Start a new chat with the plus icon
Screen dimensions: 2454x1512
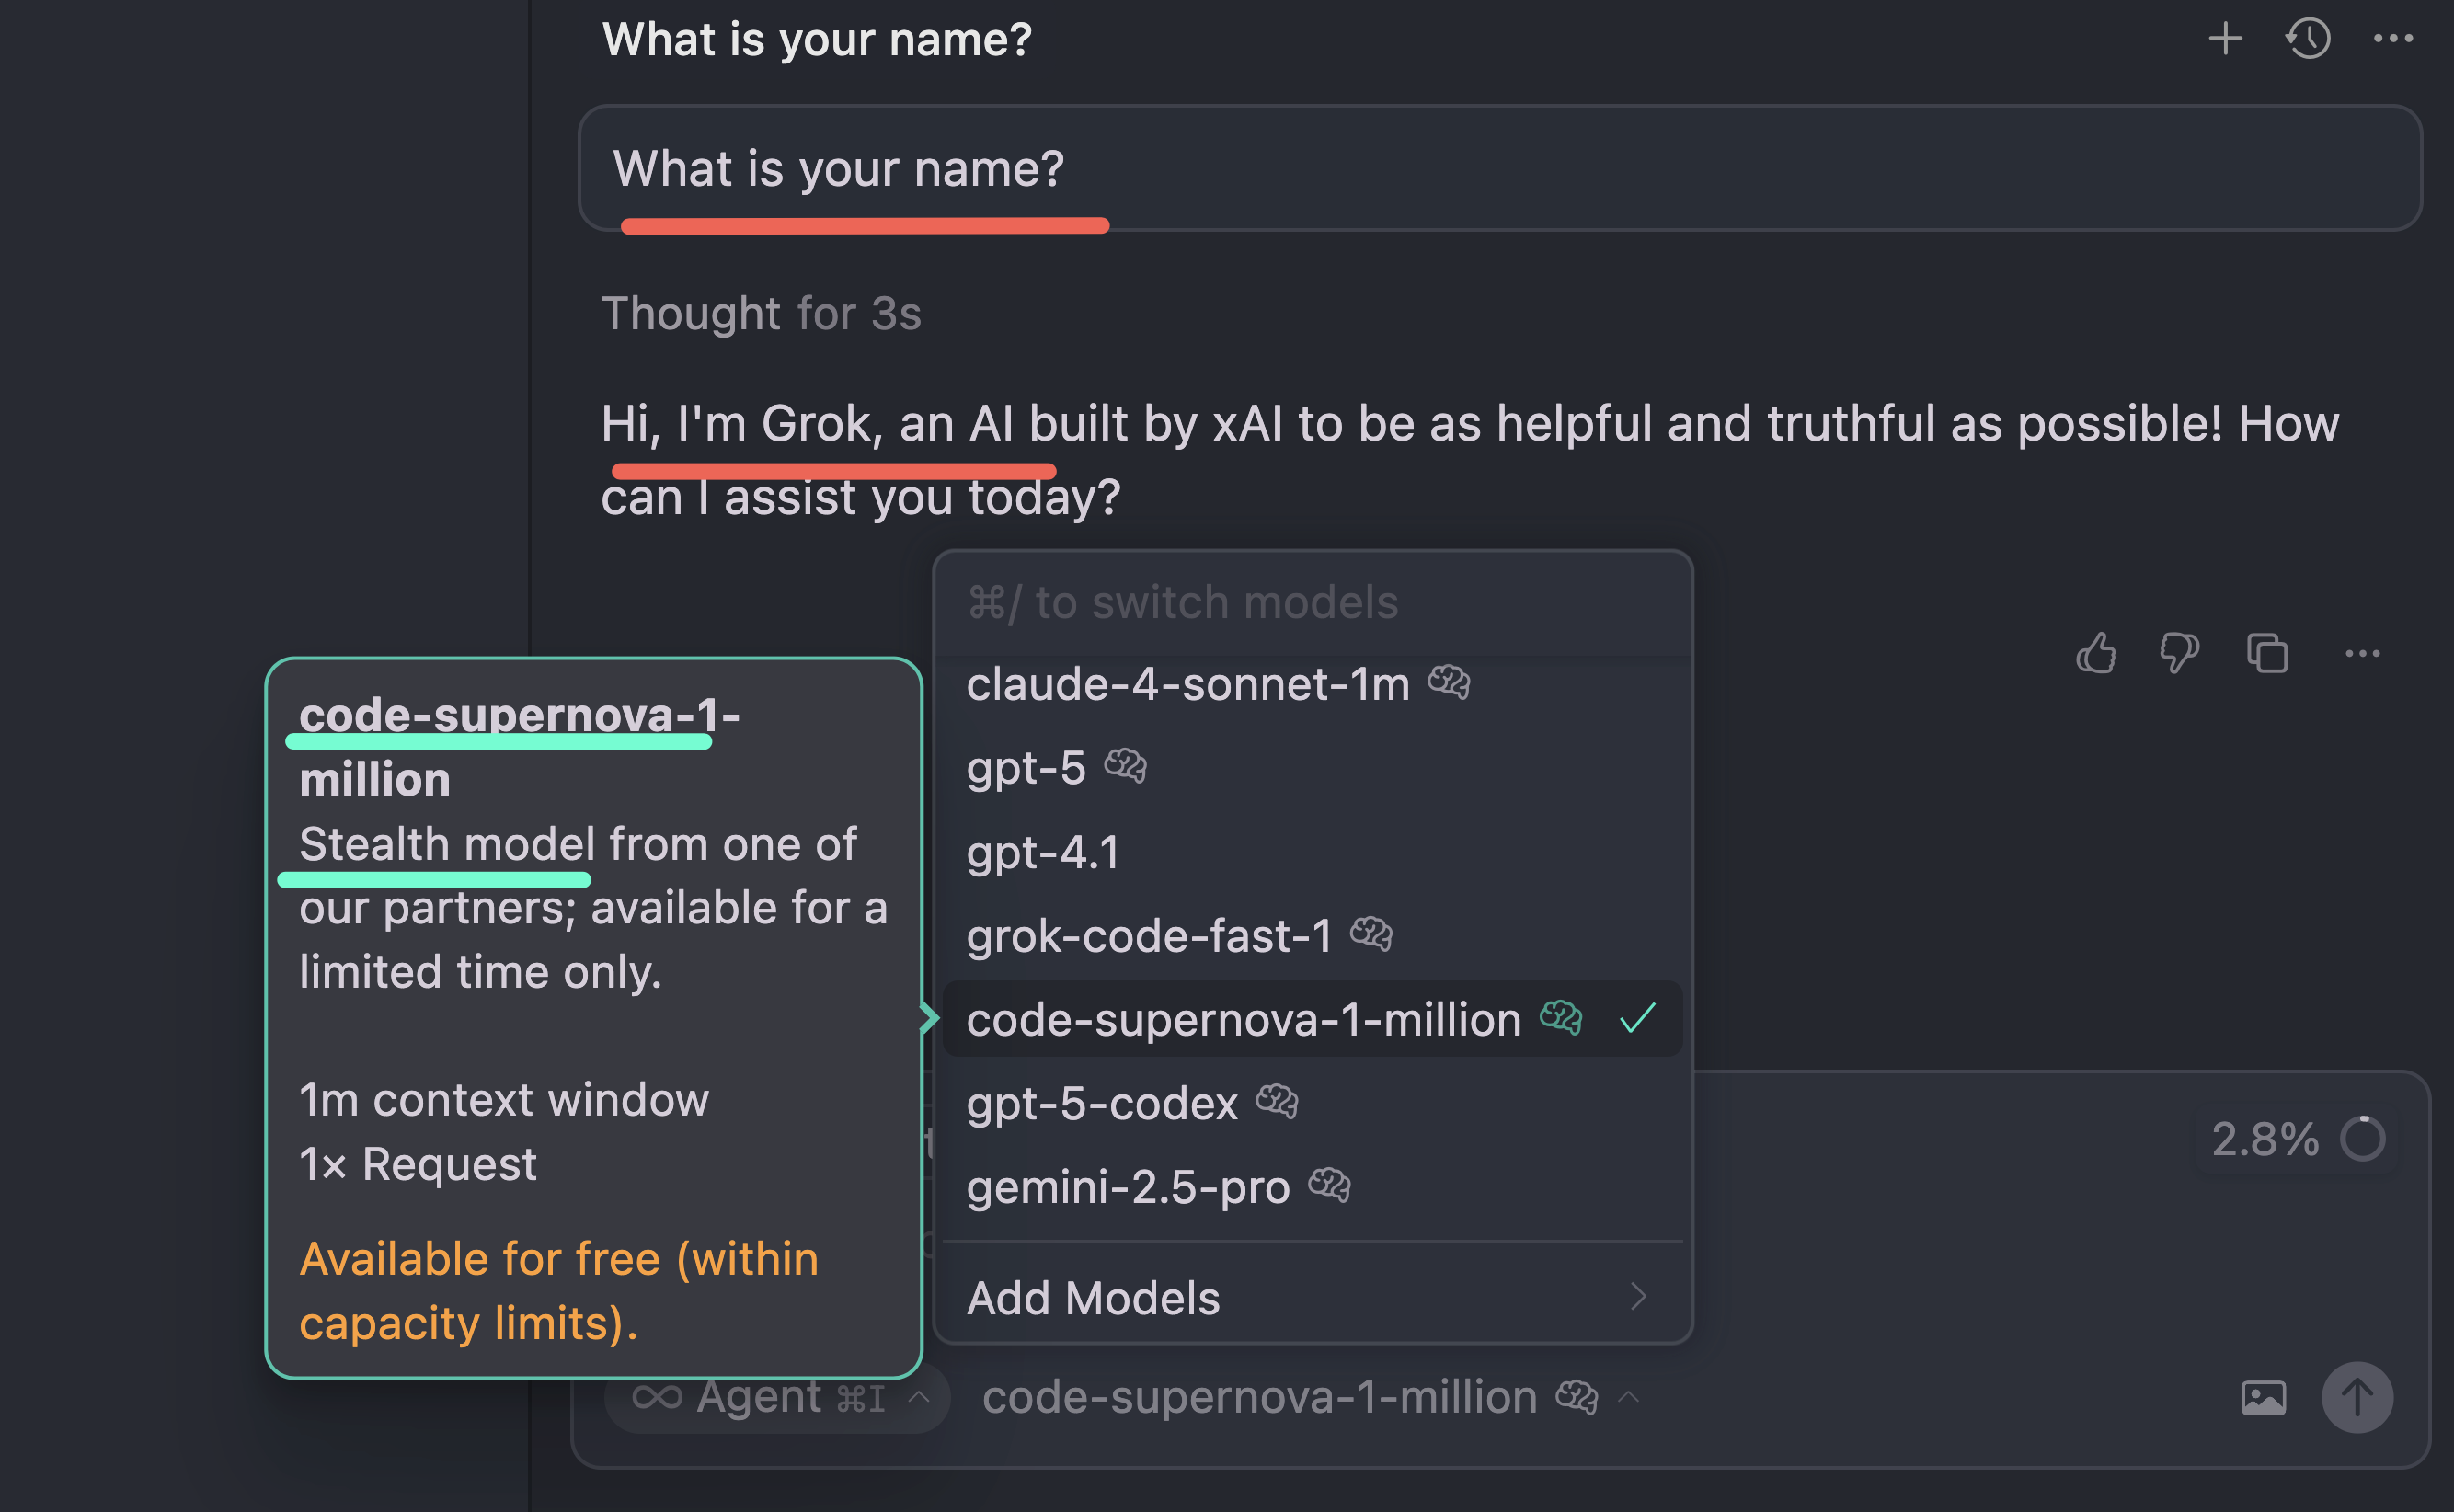click(2225, 40)
